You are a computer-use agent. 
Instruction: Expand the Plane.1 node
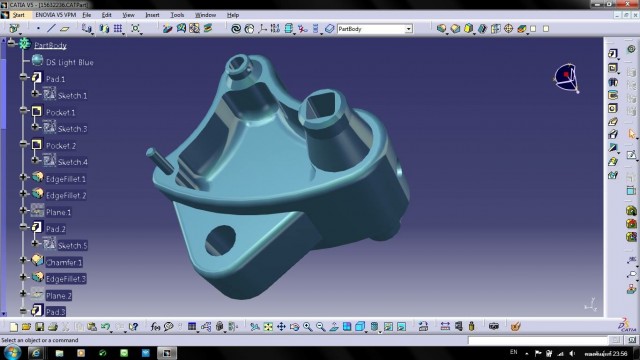tap(23, 210)
